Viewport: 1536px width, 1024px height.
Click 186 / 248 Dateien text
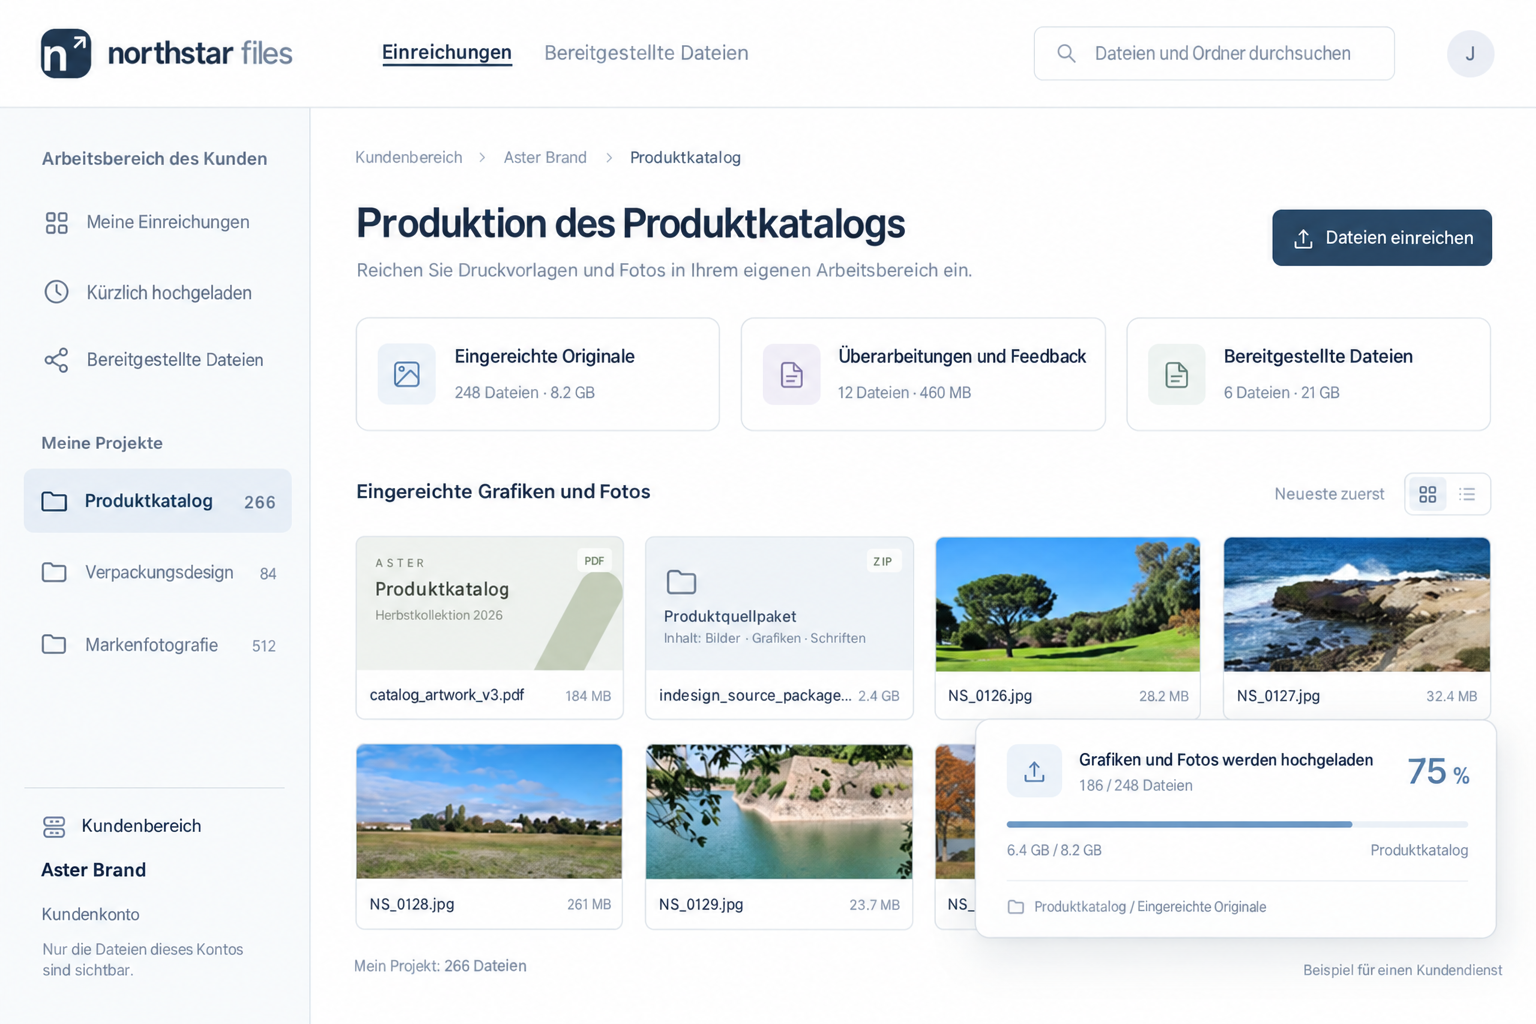pyautogui.click(x=1136, y=786)
